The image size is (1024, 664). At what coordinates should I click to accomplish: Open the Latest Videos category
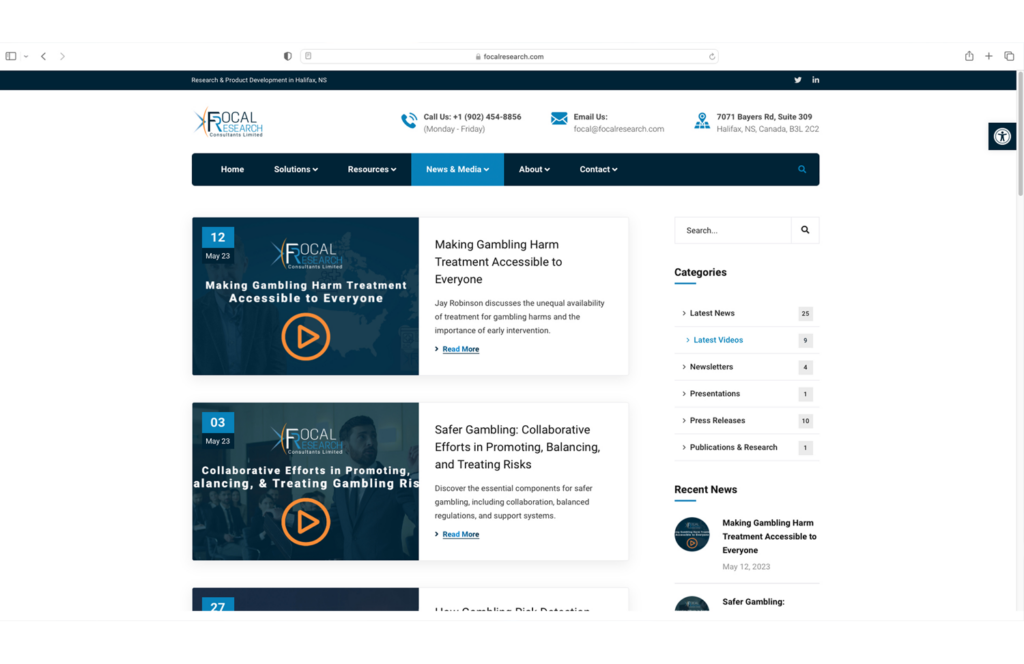(718, 340)
